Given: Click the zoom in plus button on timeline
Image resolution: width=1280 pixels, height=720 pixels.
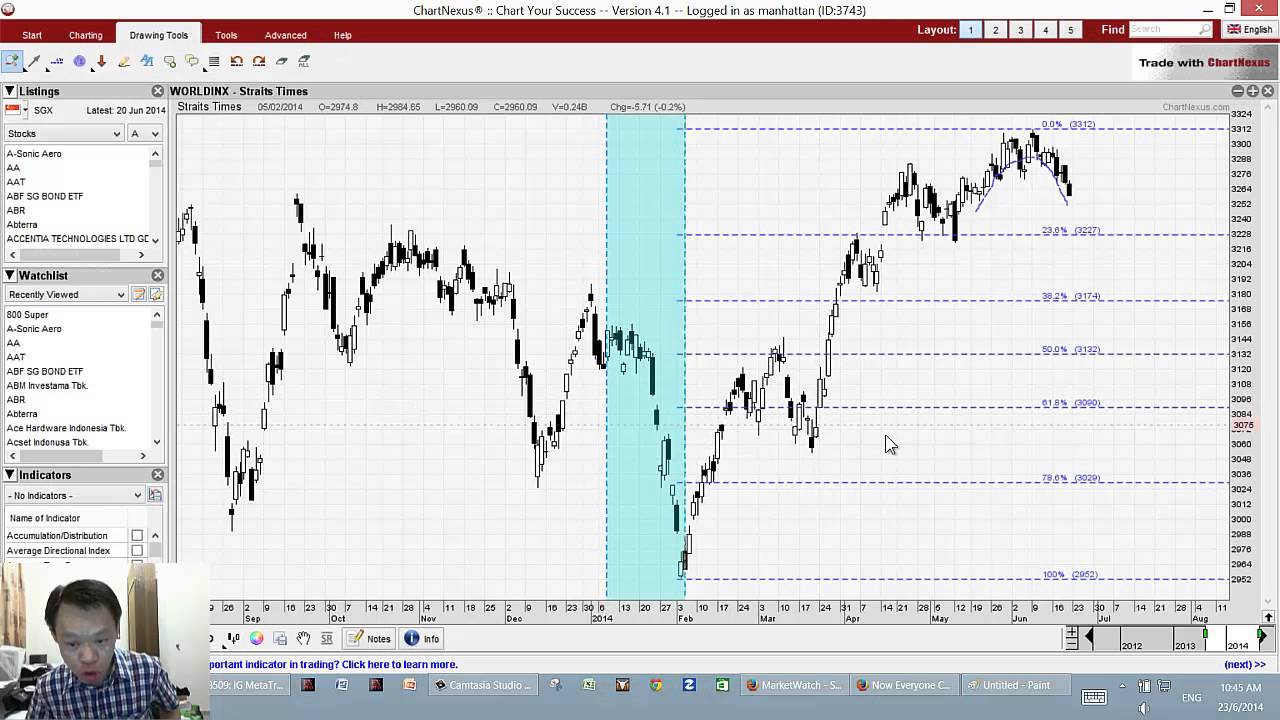Looking at the screenshot, I should (1071, 632).
